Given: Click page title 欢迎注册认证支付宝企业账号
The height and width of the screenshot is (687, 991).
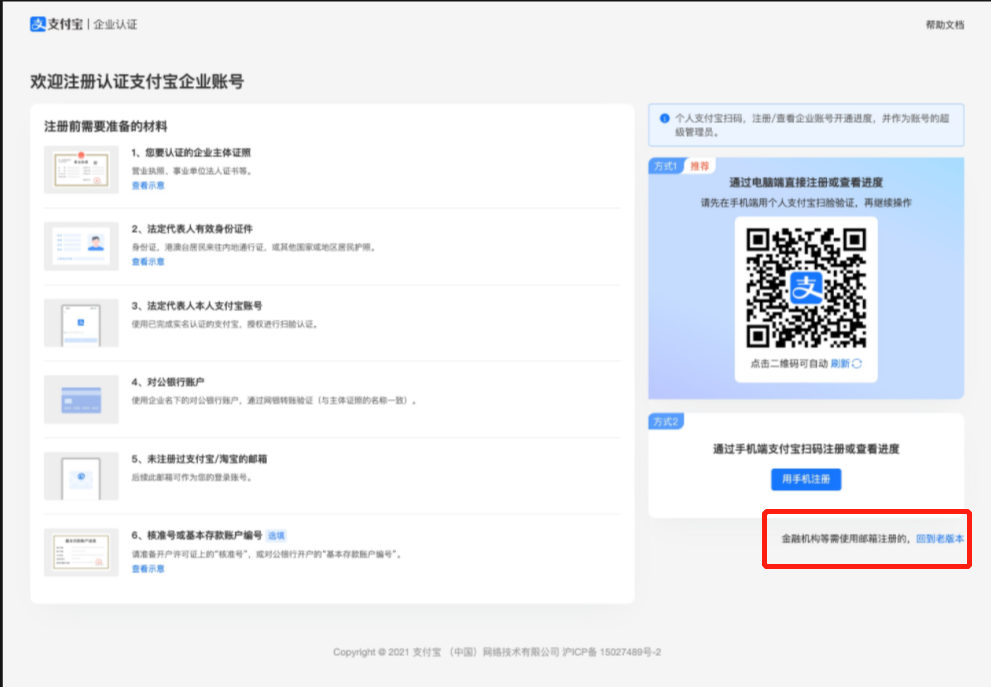Looking at the screenshot, I should 137,82.
